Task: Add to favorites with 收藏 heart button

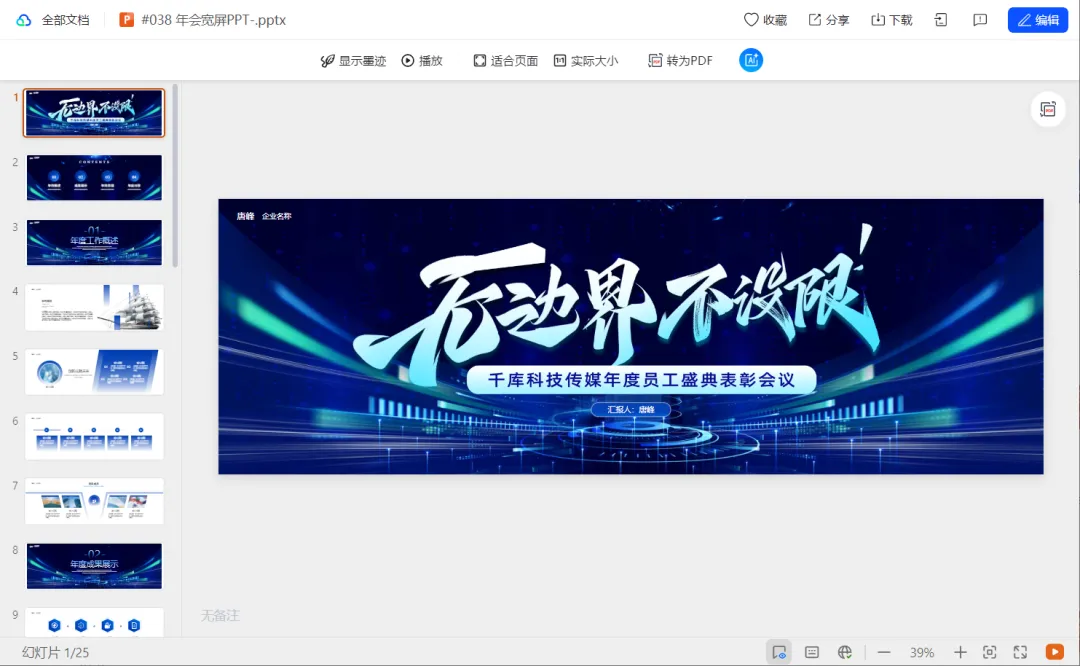Action: pos(765,20)
